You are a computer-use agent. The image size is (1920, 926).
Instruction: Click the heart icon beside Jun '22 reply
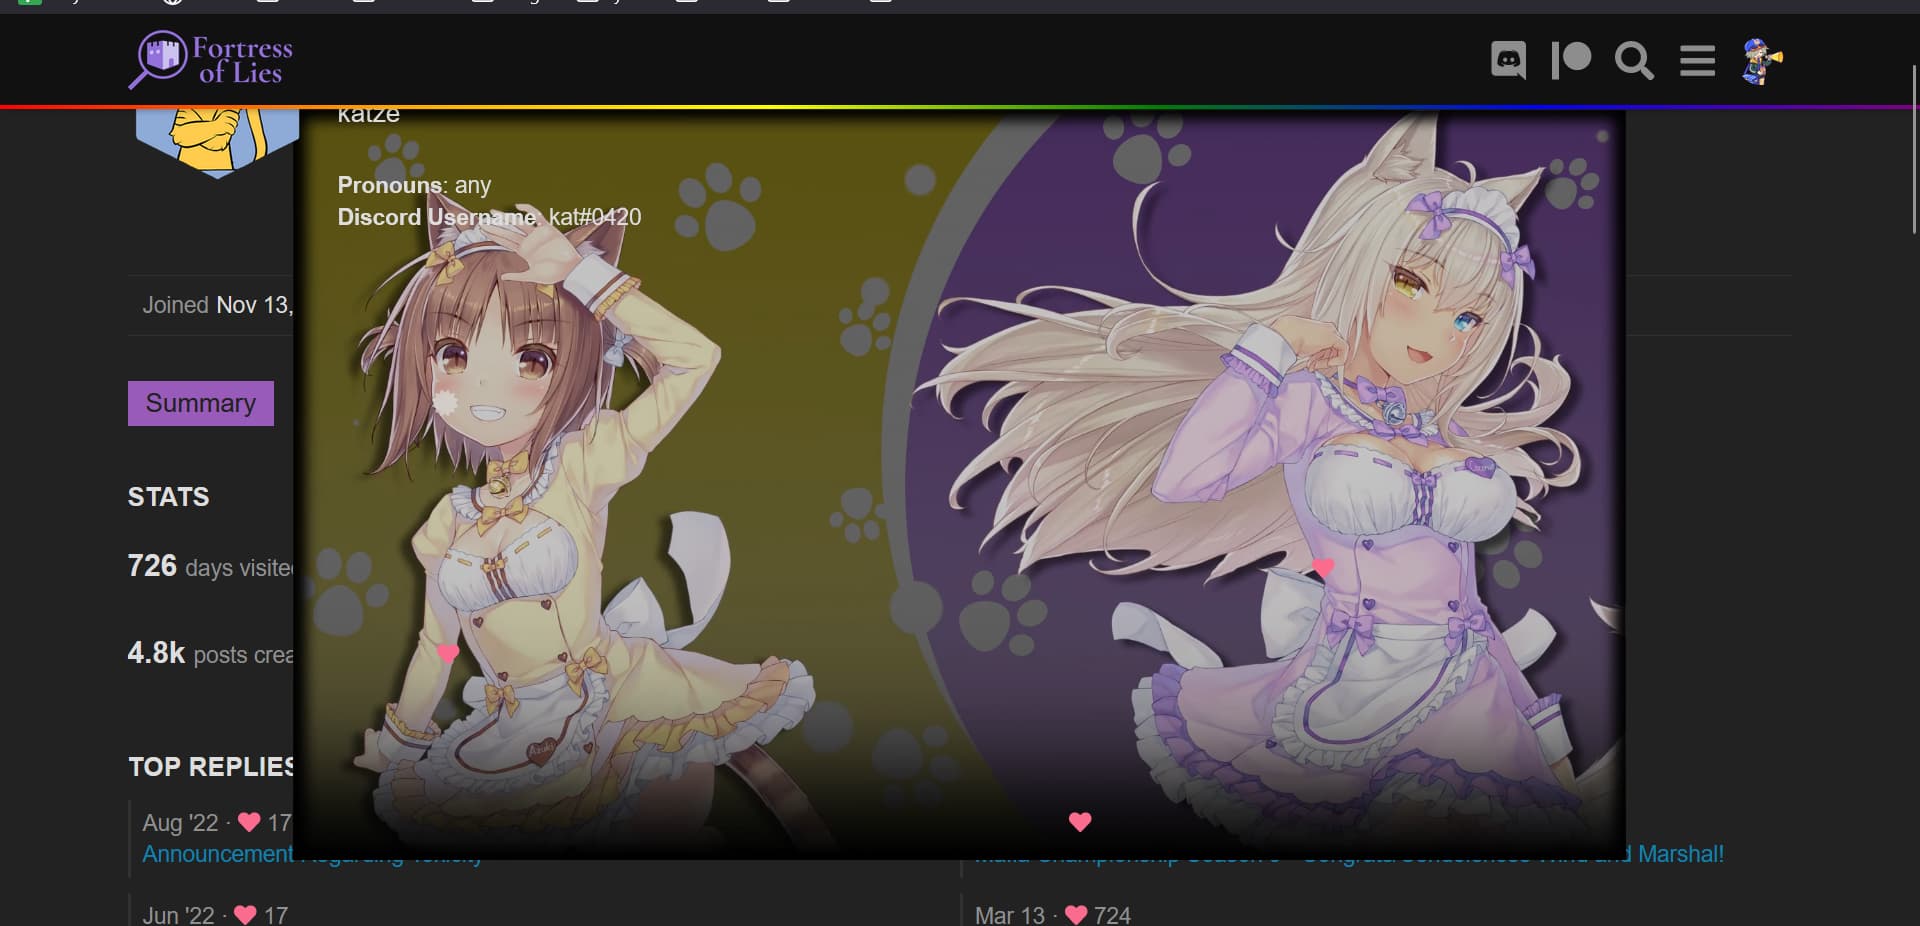pos(245,914)
